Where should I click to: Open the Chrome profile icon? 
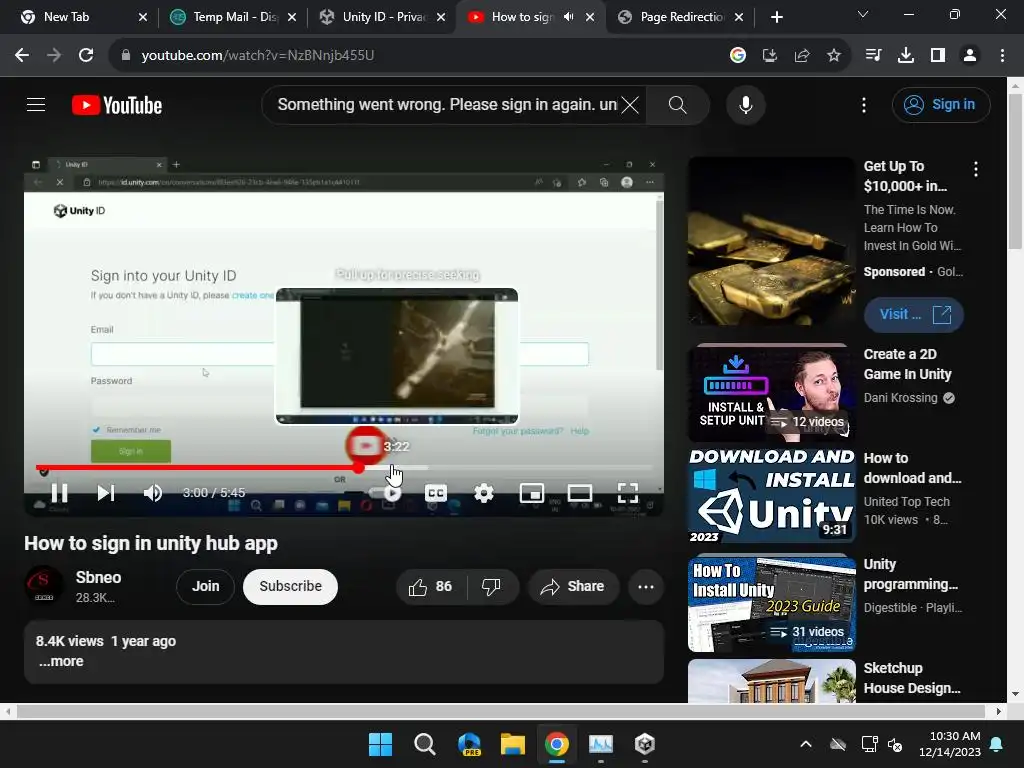(x=970, y=56)
